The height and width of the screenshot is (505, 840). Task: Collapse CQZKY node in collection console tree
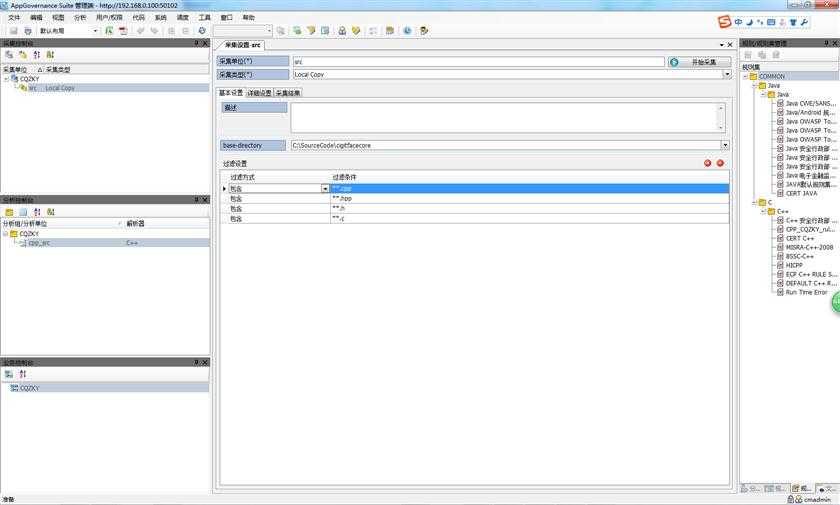tap(6, 79)
